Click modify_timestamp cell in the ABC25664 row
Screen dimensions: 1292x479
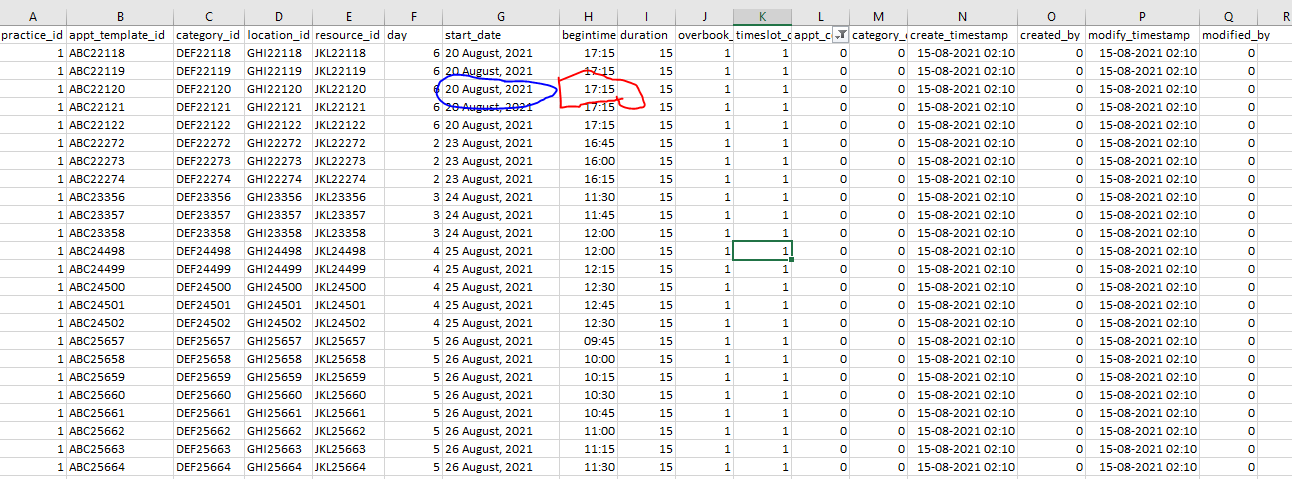[x=1141, y=467]
